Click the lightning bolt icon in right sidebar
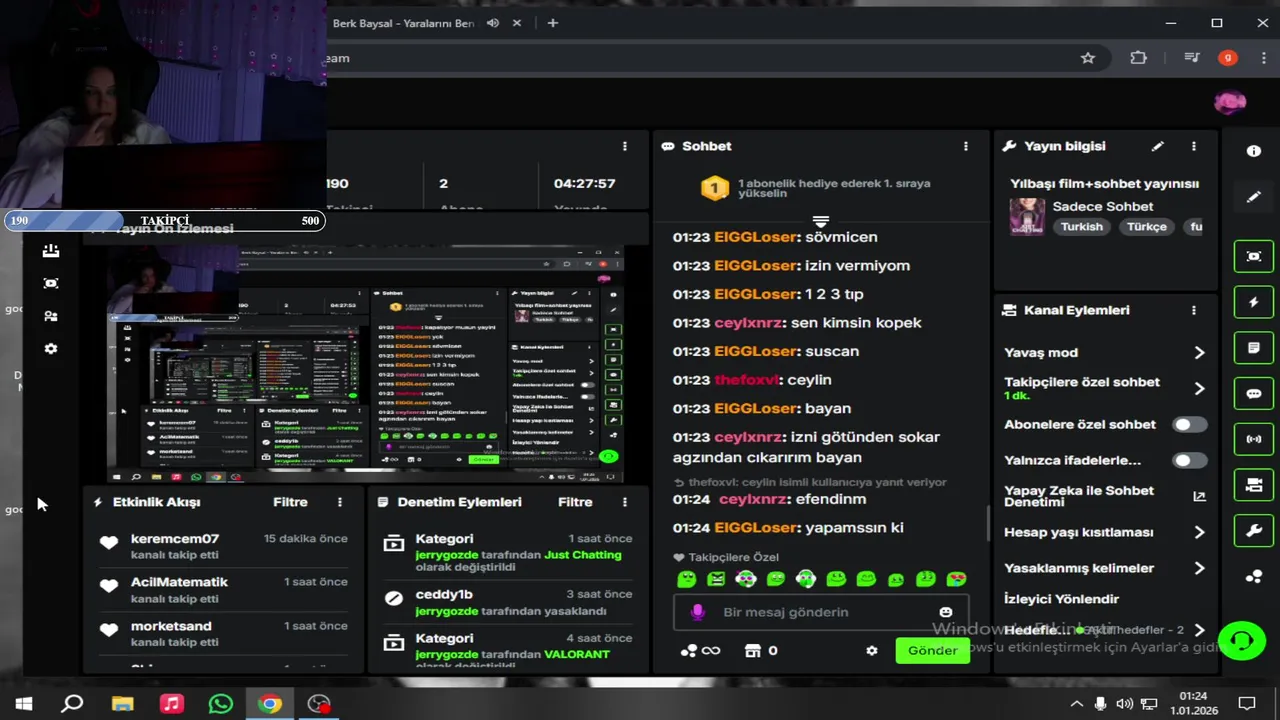This screenshot has height=720, width=1280. coord(1254,302)
